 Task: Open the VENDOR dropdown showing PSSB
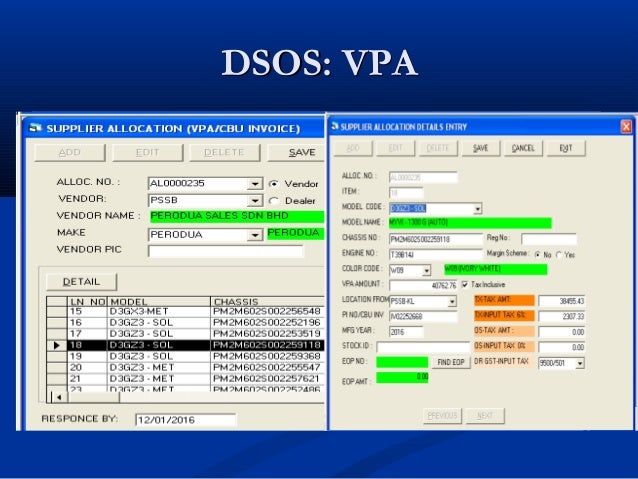(x=255, y=201)
